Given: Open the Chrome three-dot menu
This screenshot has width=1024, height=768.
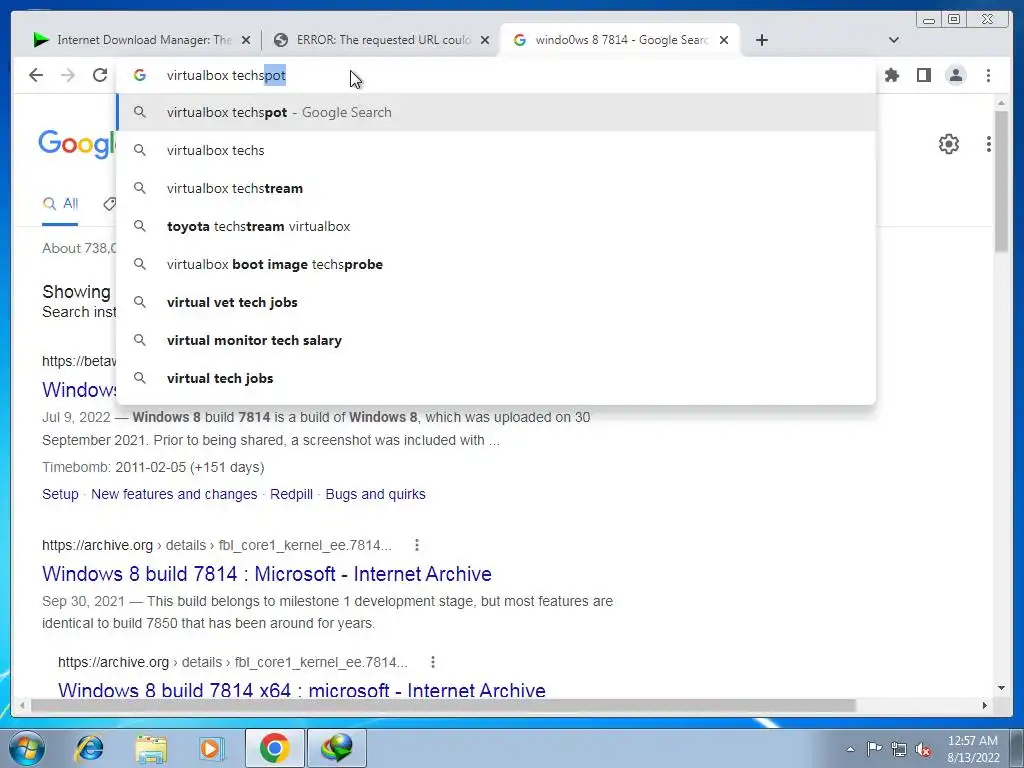Looking at the screenshot, I should [x=988, y=75].
